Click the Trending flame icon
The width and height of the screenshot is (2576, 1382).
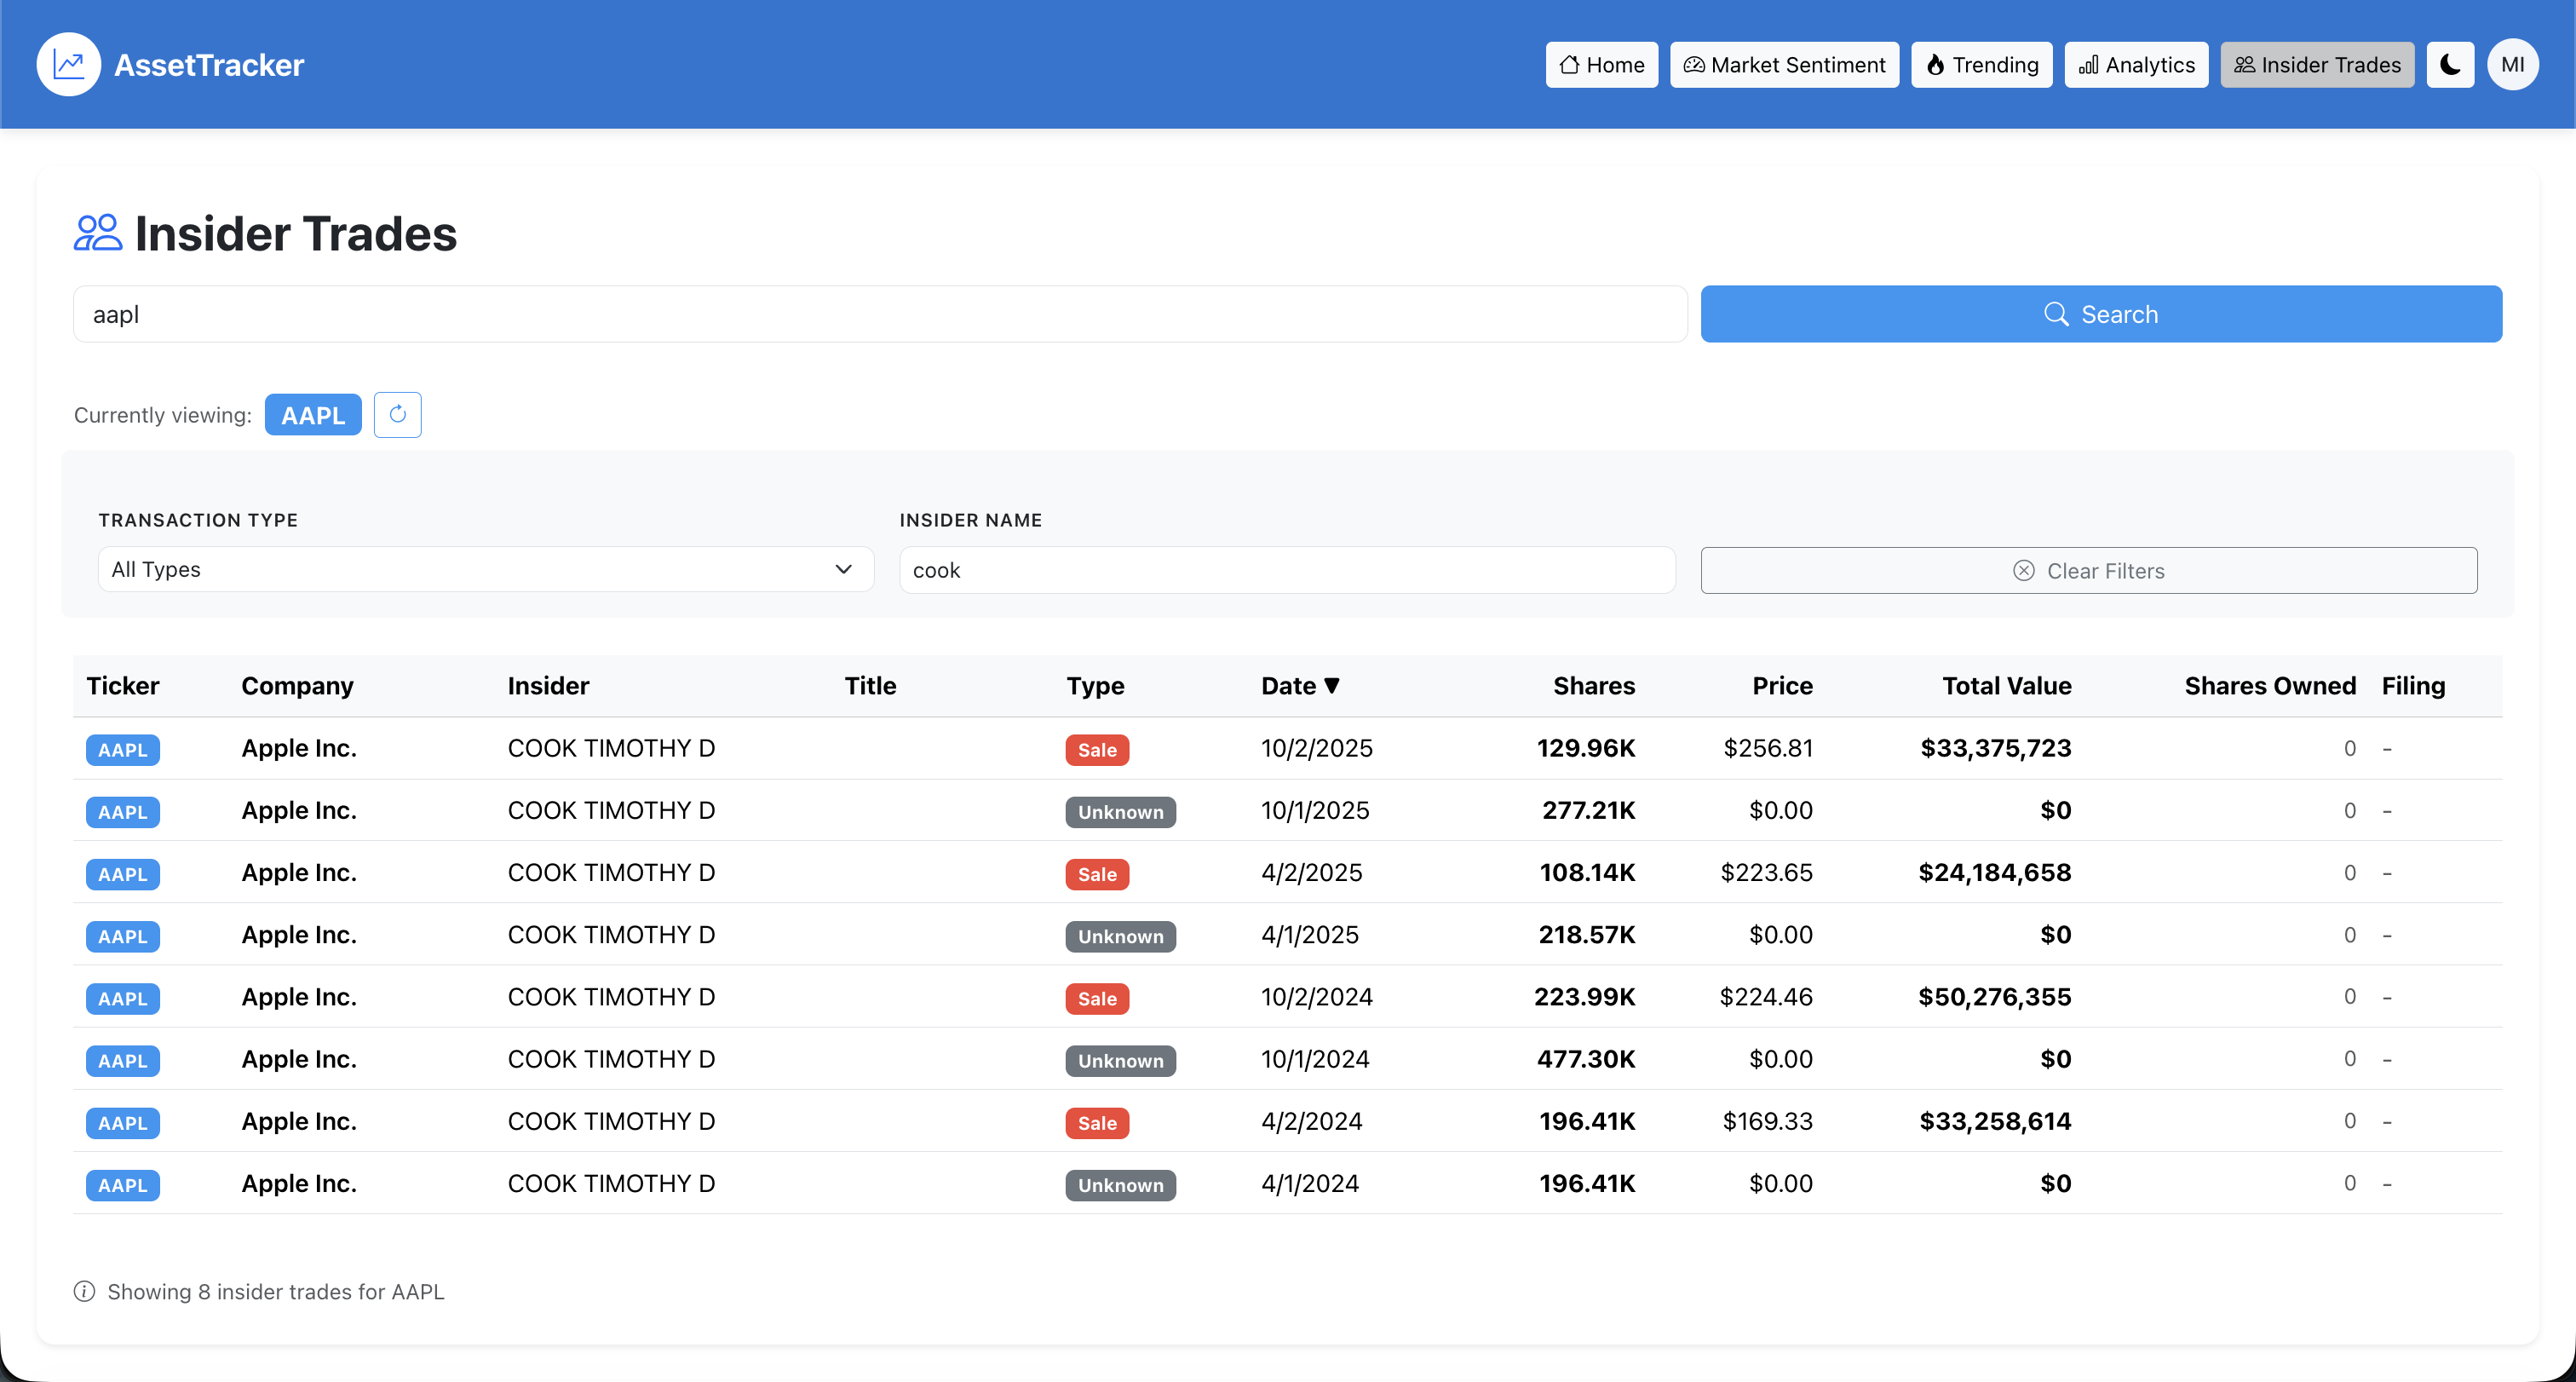coord(1937,64)
